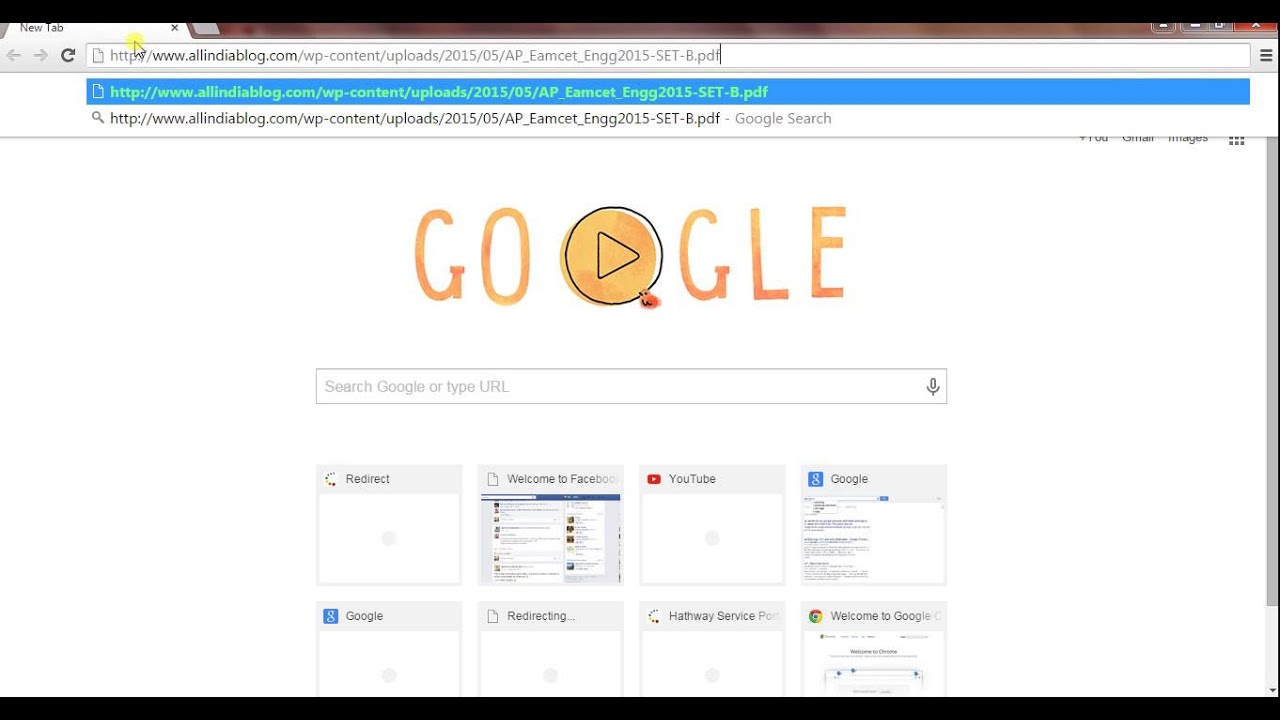
Task: Open the Google apps grid
Action: pyautogui.click(x=1236, y=141)
